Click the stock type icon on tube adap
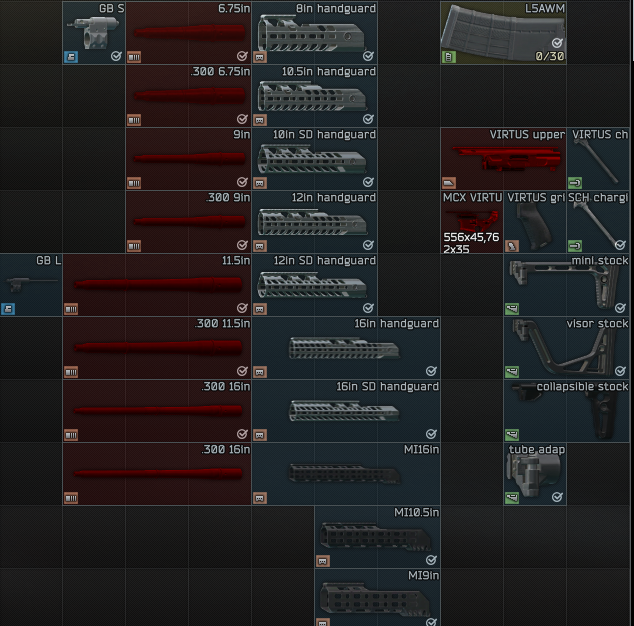This screenshot has height=626, width=634. 512,499
